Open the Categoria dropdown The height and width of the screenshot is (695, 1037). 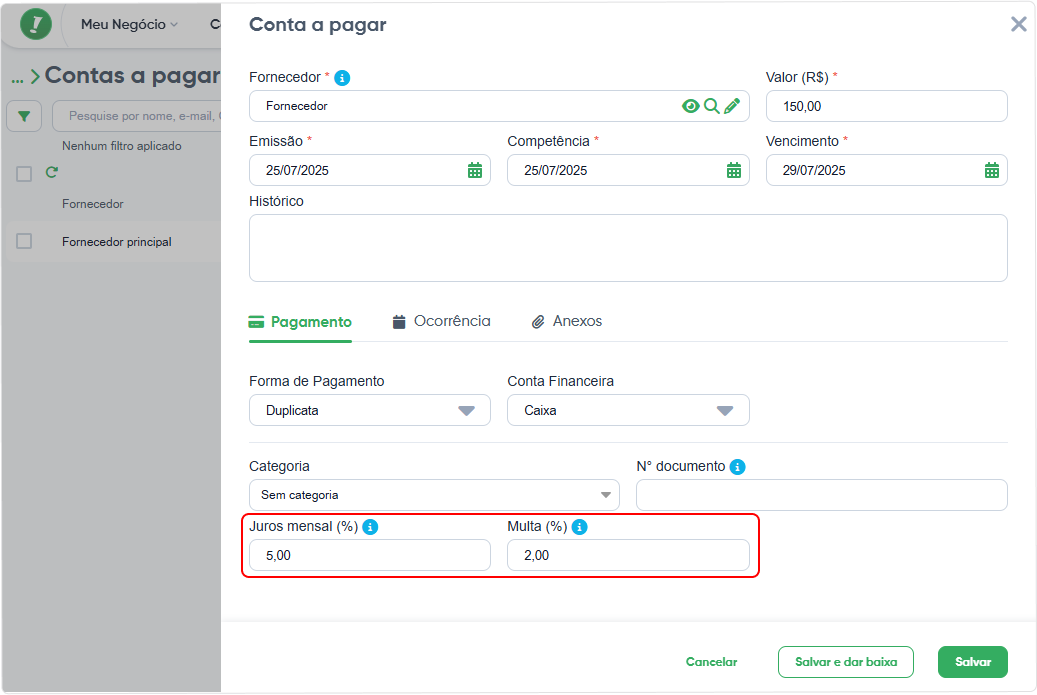(434, 495)
